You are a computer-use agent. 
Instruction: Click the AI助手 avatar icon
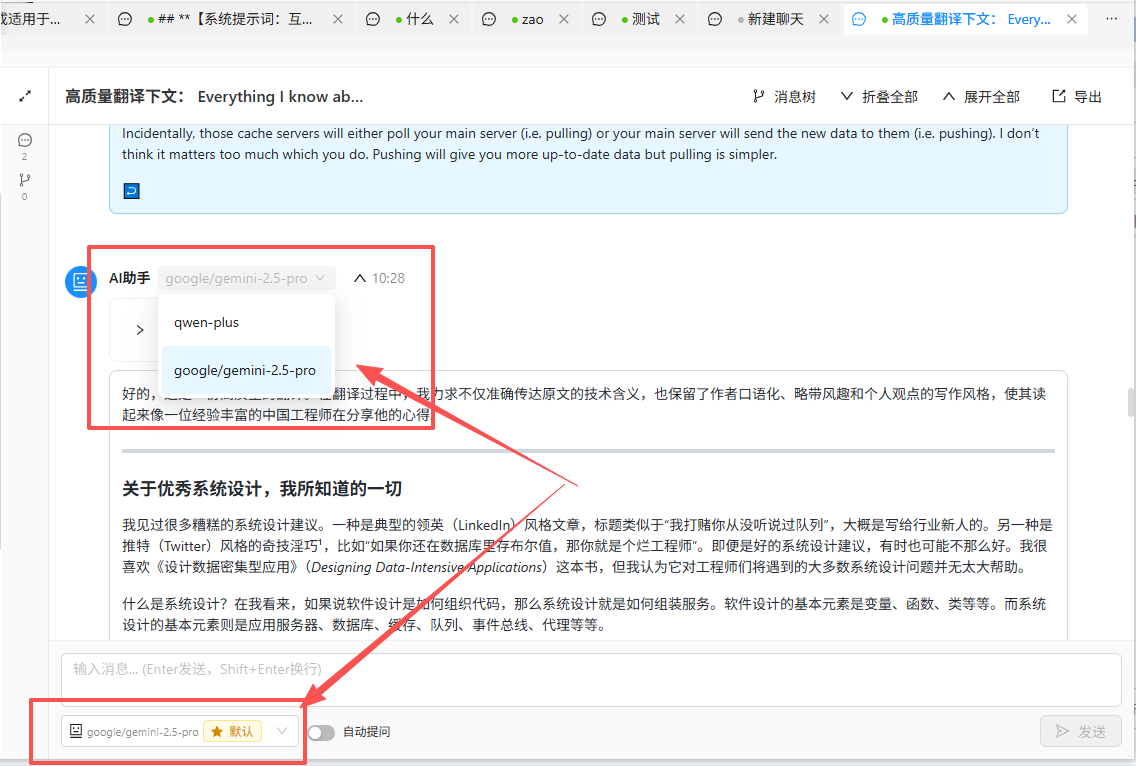(80, 281)
